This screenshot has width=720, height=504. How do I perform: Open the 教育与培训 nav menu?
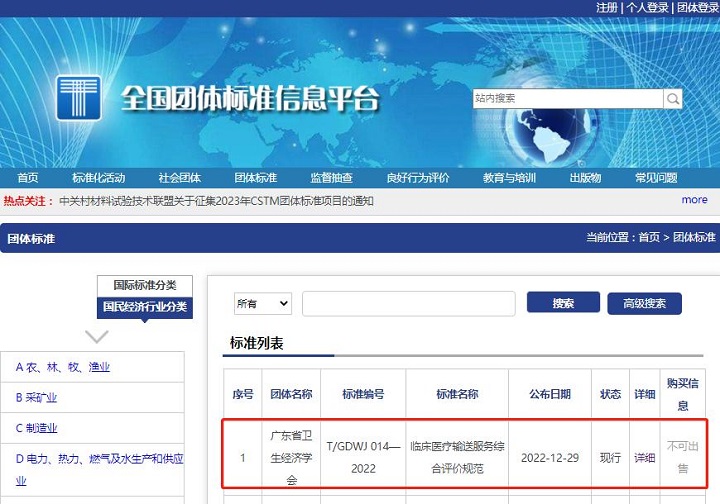point(509,178)
